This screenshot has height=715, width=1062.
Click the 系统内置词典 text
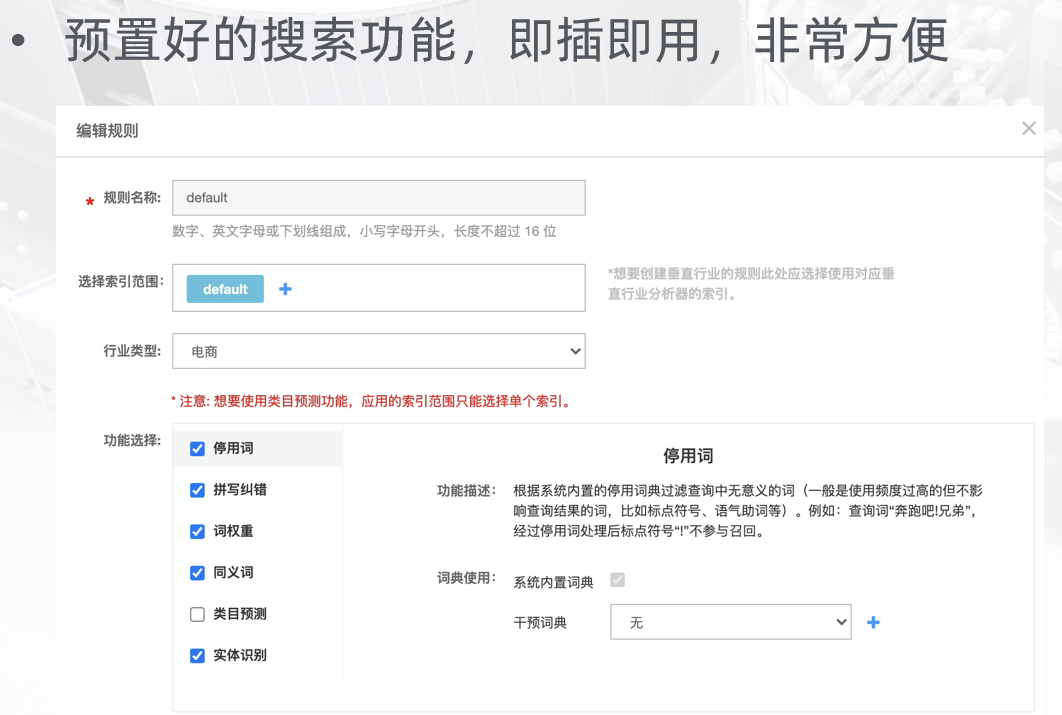coord(553,582)
